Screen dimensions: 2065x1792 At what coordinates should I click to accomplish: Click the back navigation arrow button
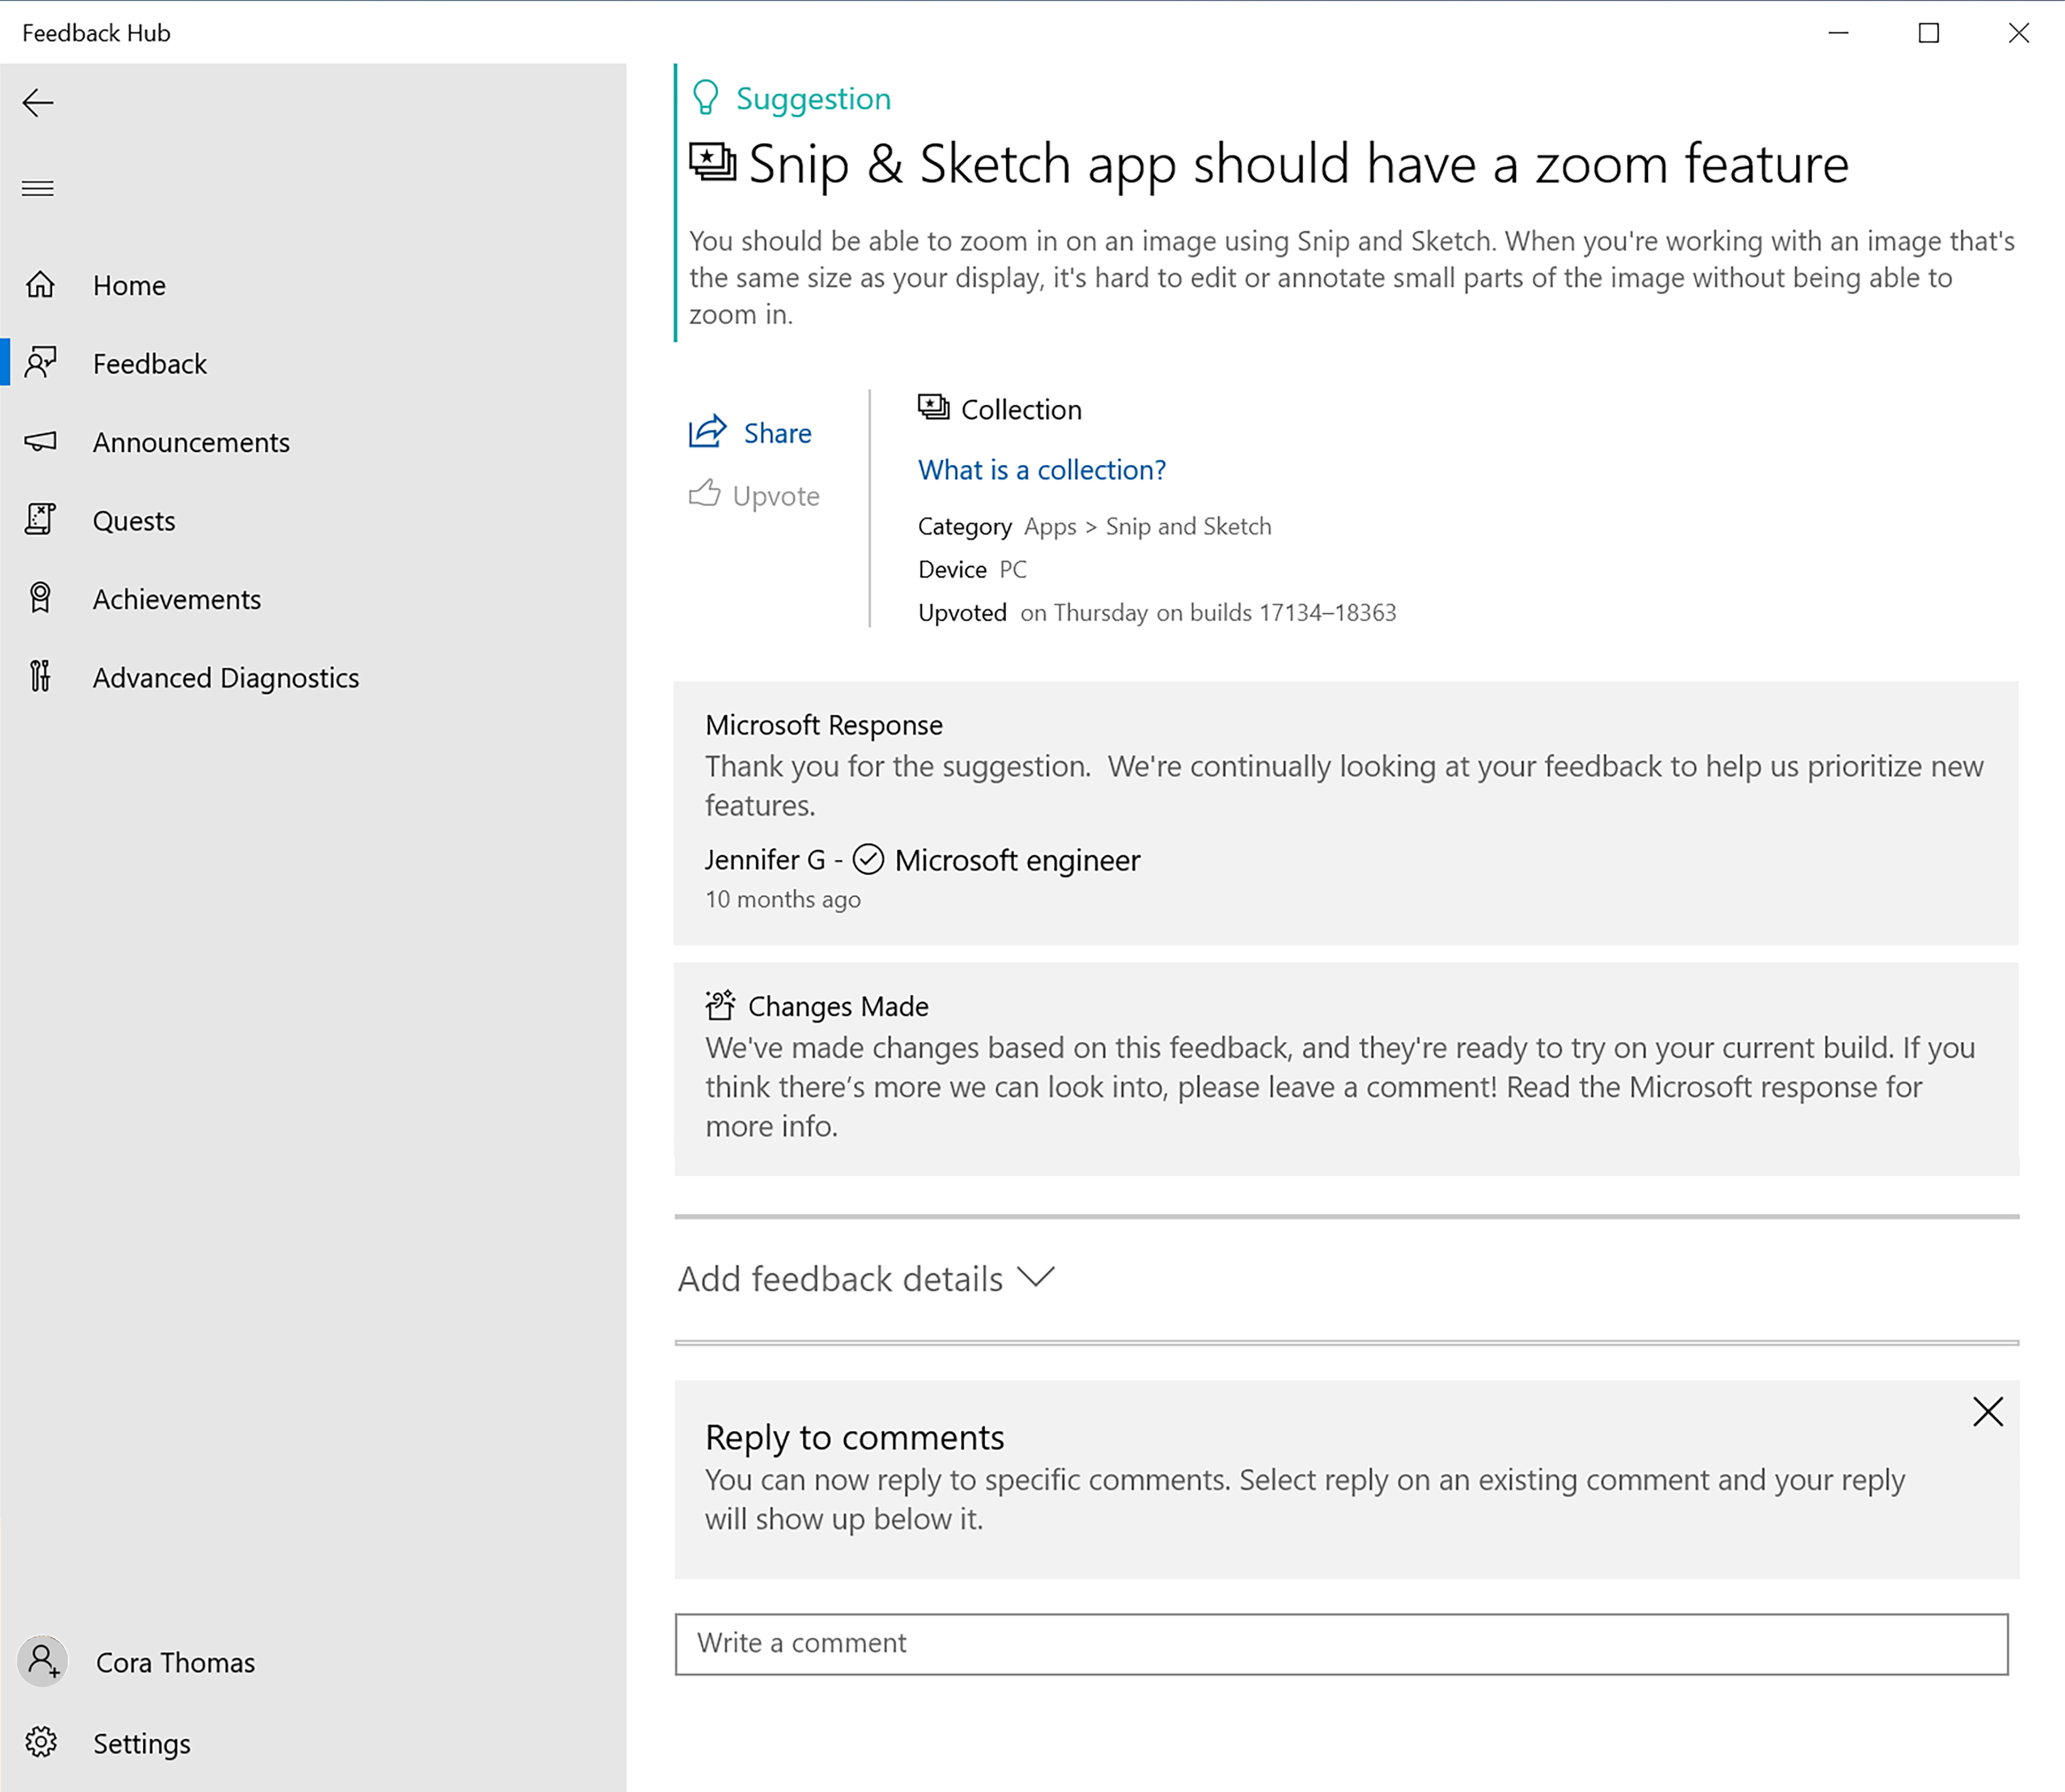(x=40, y=100)
